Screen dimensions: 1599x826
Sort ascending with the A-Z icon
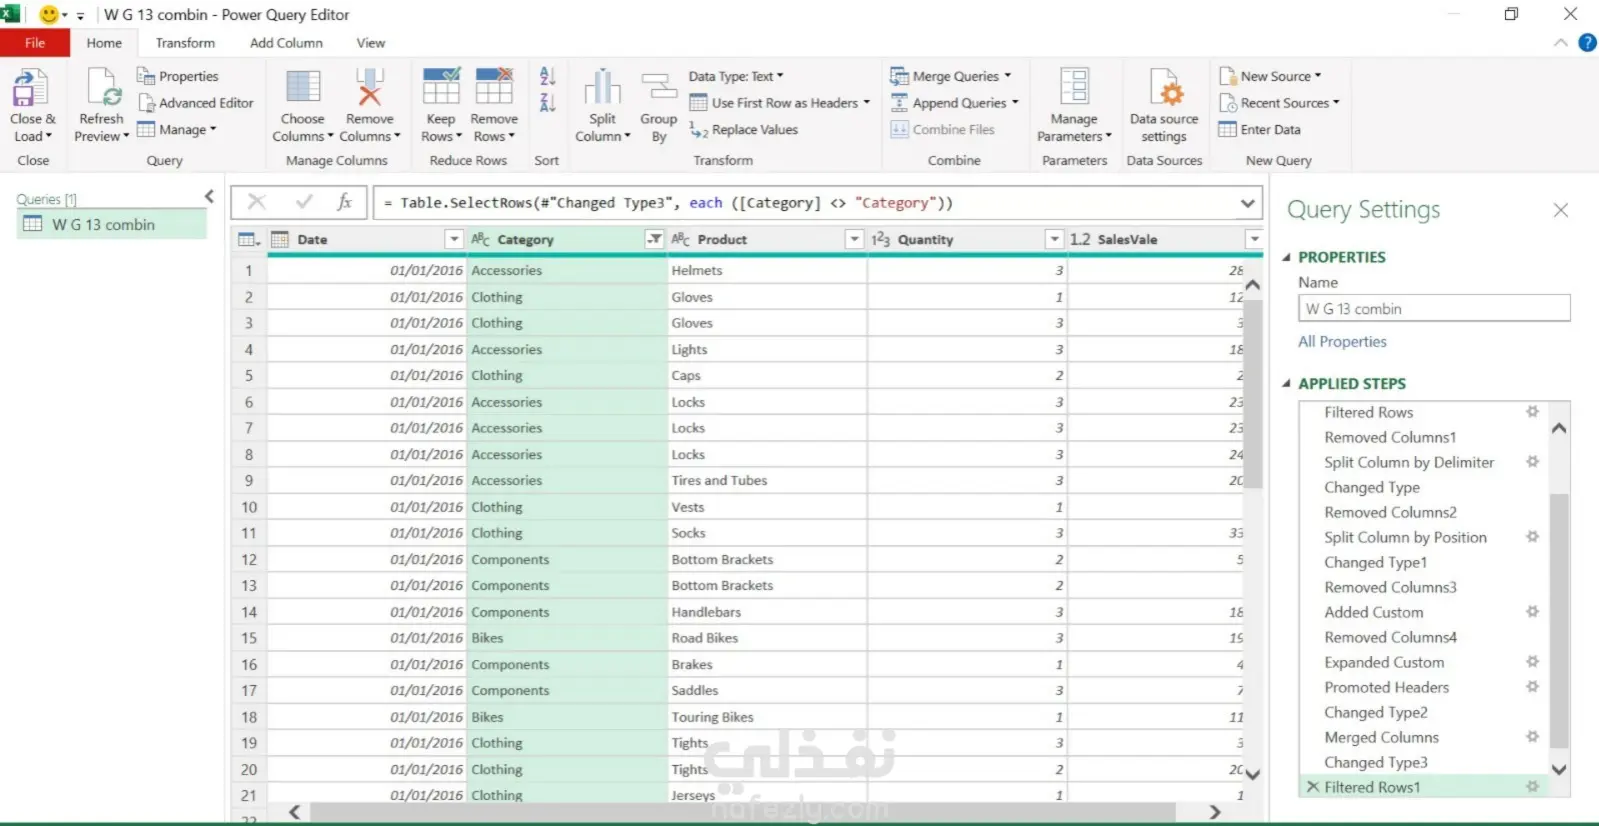click(547, 76)
